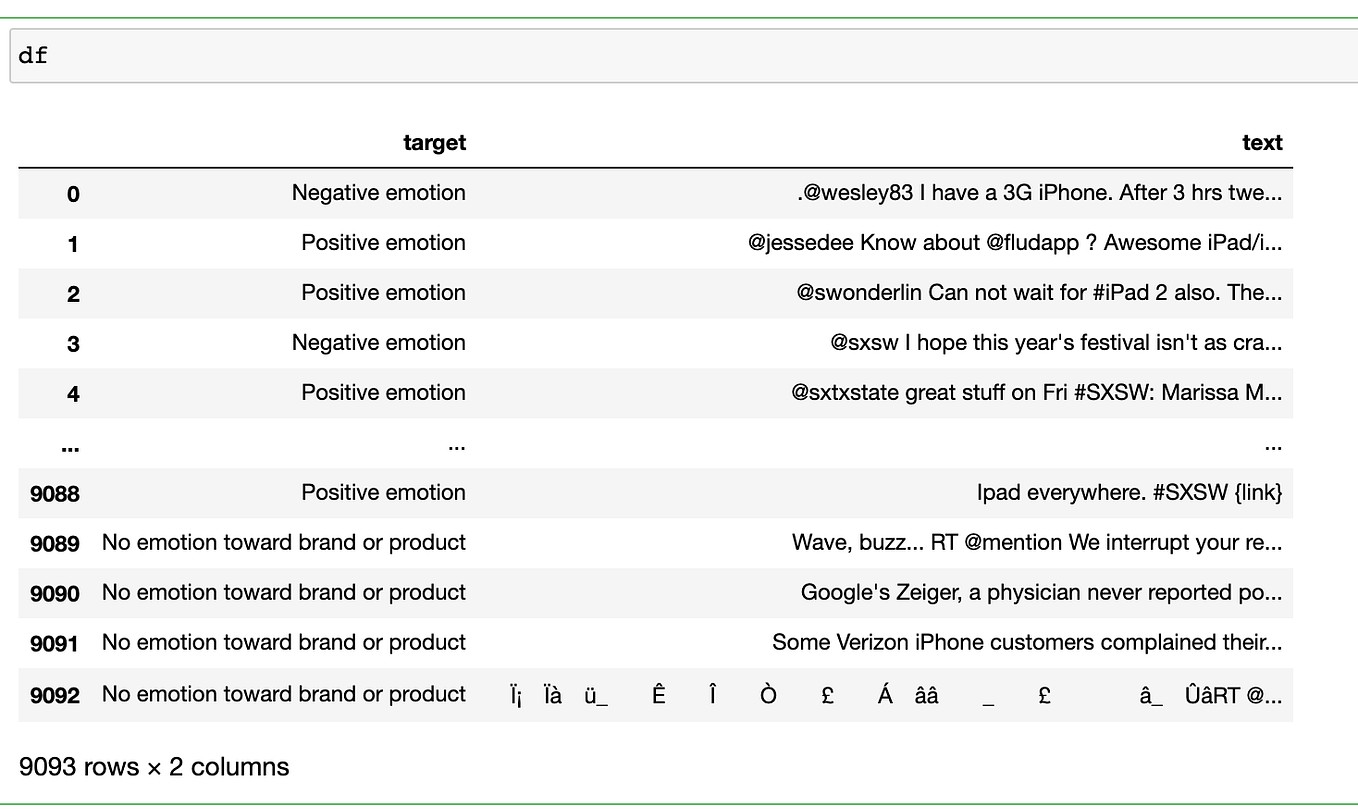1358x809 pixels.
Task: Select row index 4
Action: point(73,394)
